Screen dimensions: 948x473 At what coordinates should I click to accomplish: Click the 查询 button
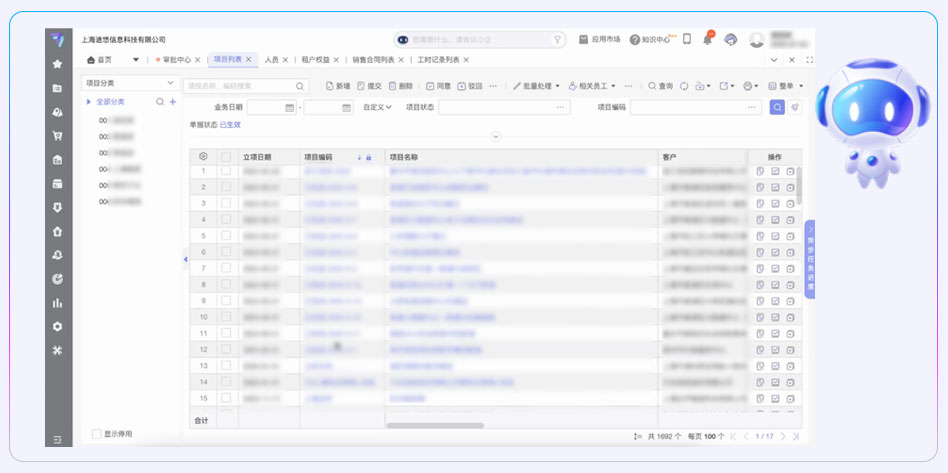pyautogui.click(x=660, y=86)
